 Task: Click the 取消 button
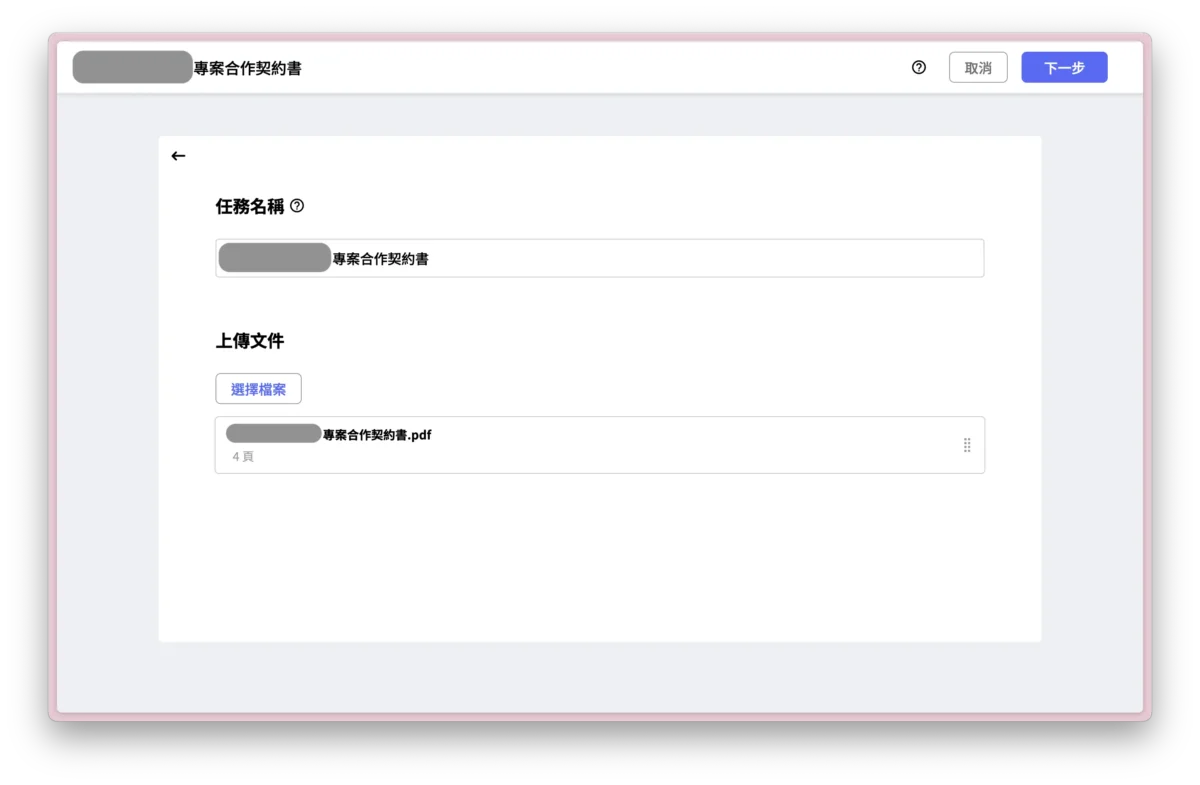977,67
